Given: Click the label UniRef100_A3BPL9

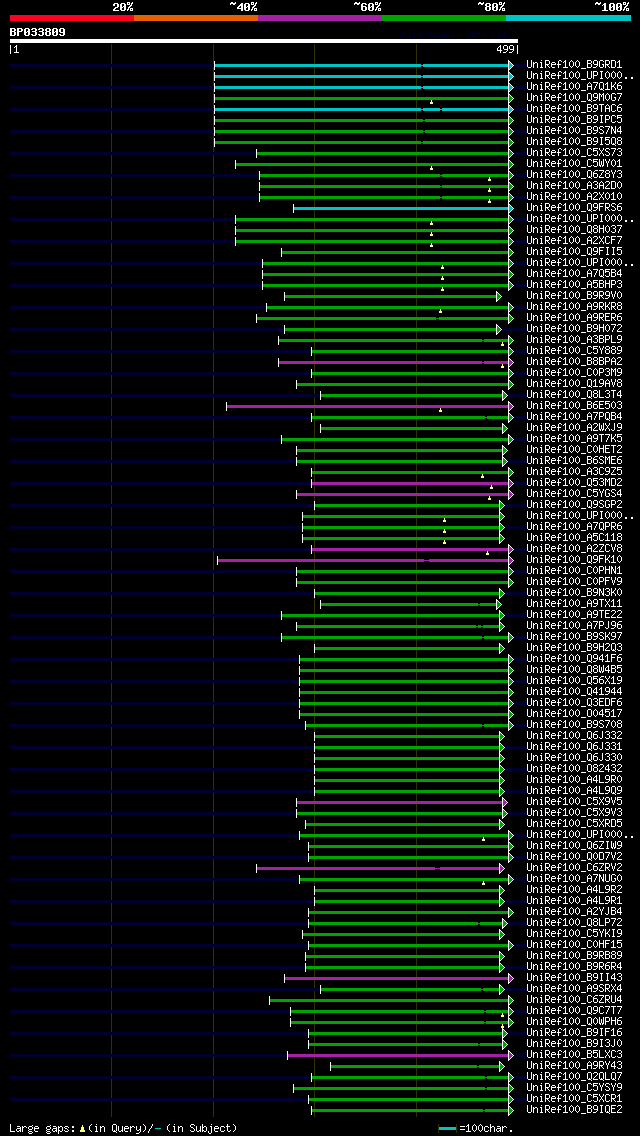Looking at the screenshot, I should pos(574,340).
